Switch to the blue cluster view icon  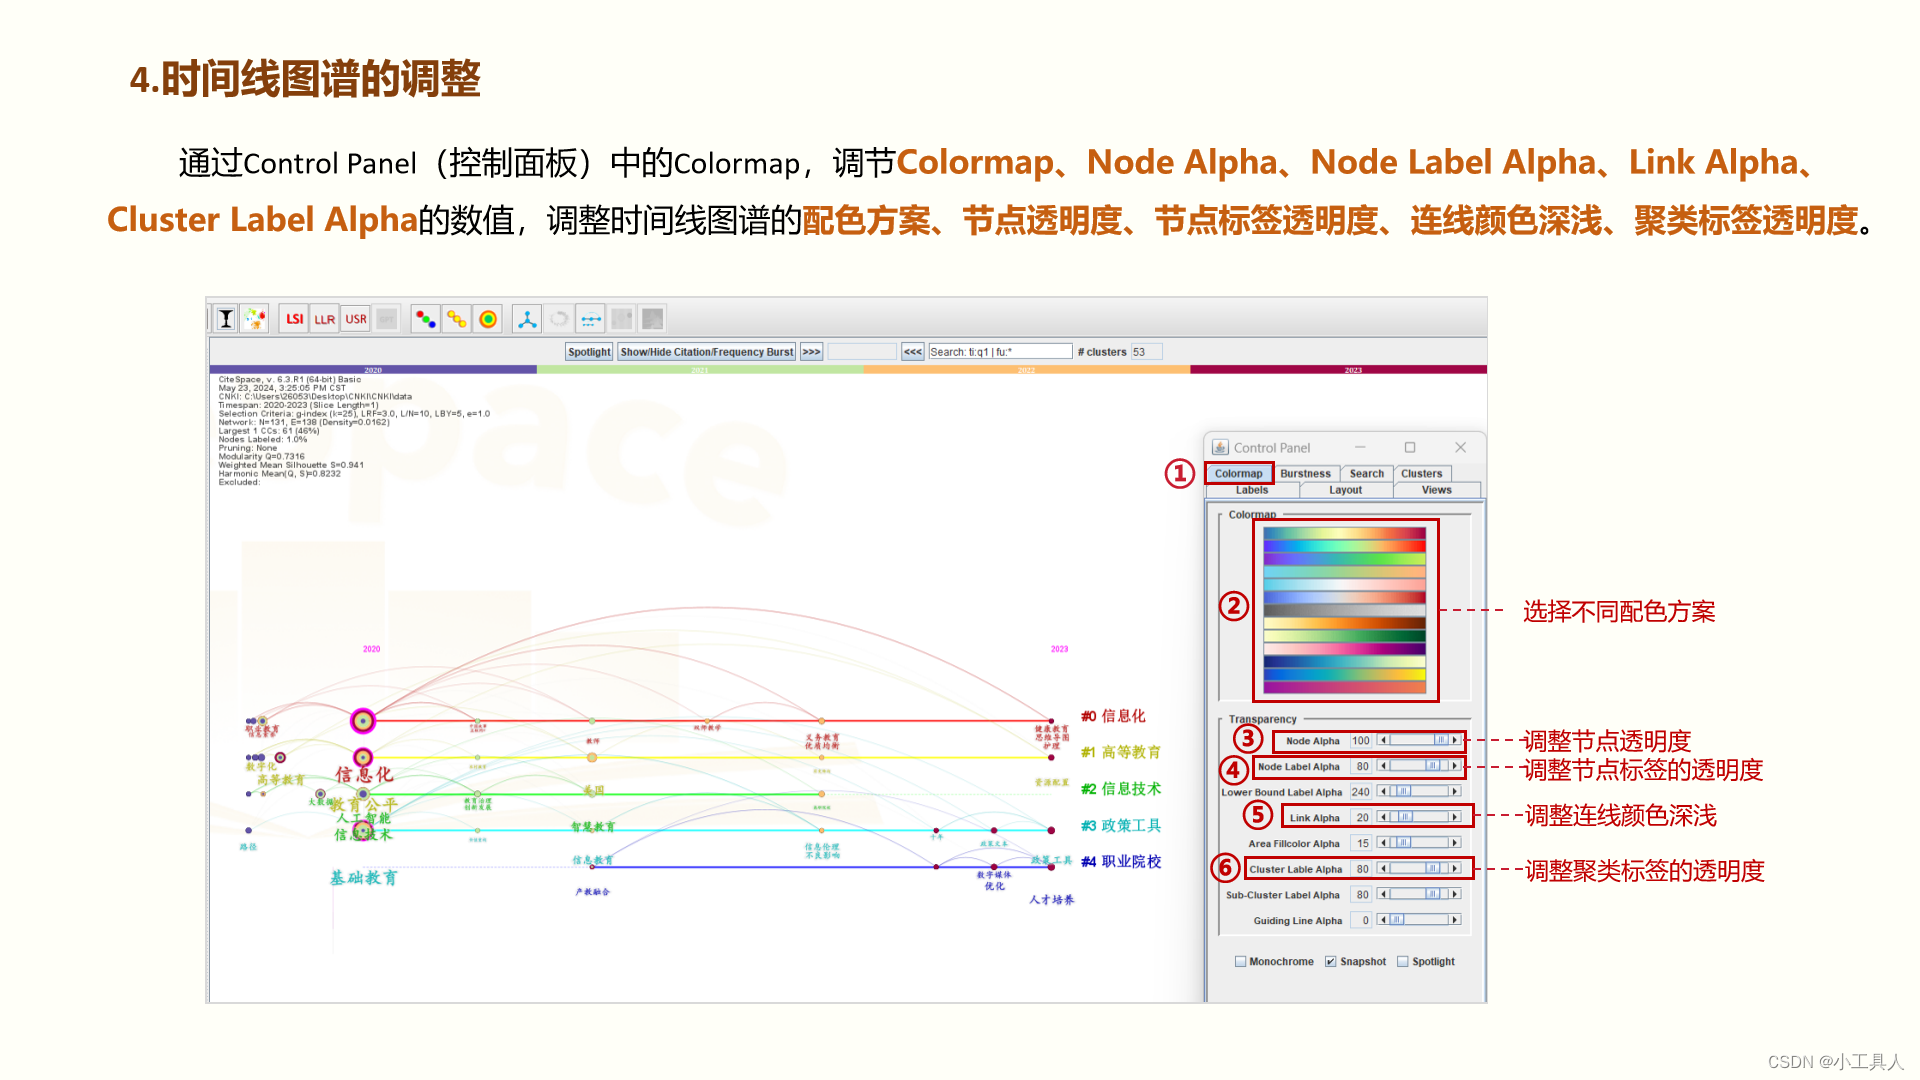click(527, 319)
